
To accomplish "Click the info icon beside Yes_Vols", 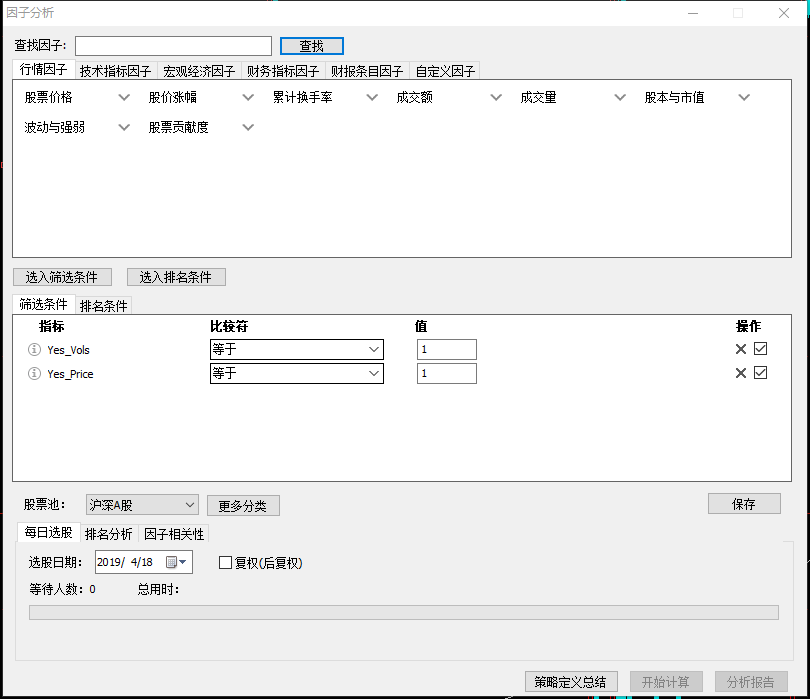I will click(x=34, y=349).
